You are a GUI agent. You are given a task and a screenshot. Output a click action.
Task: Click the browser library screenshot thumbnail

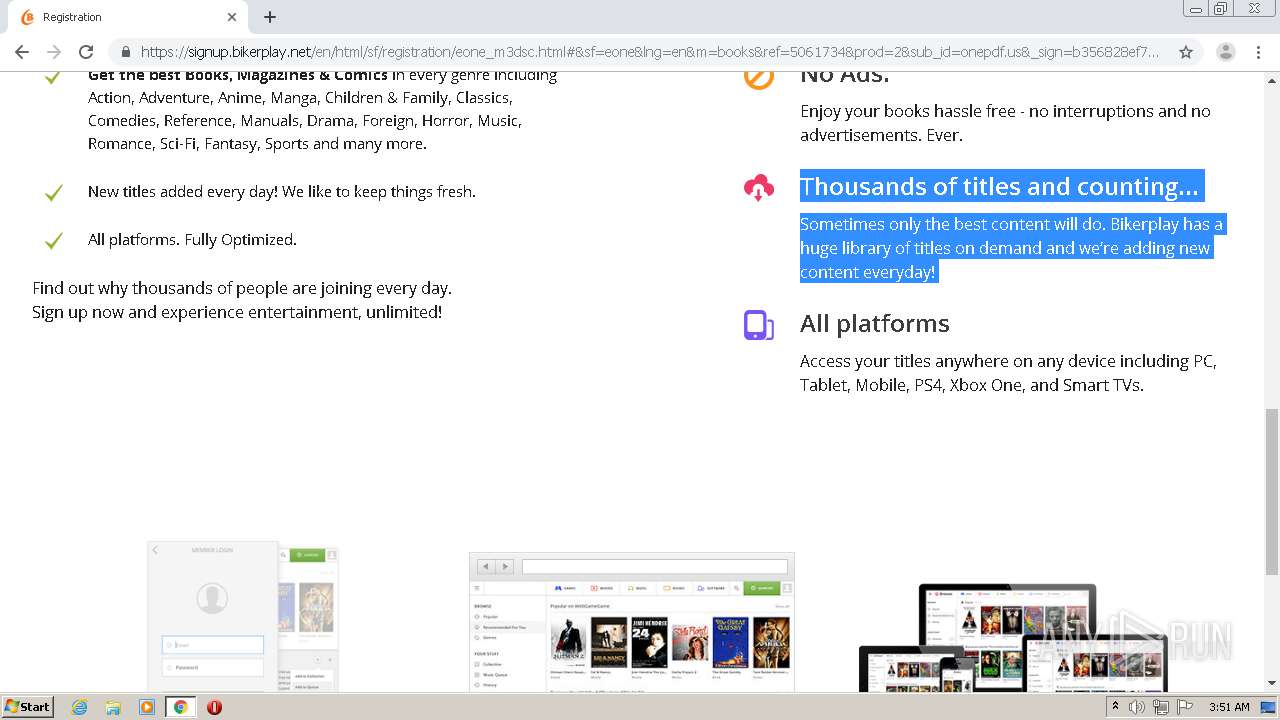pyautogui.click(x=632, y=621)
